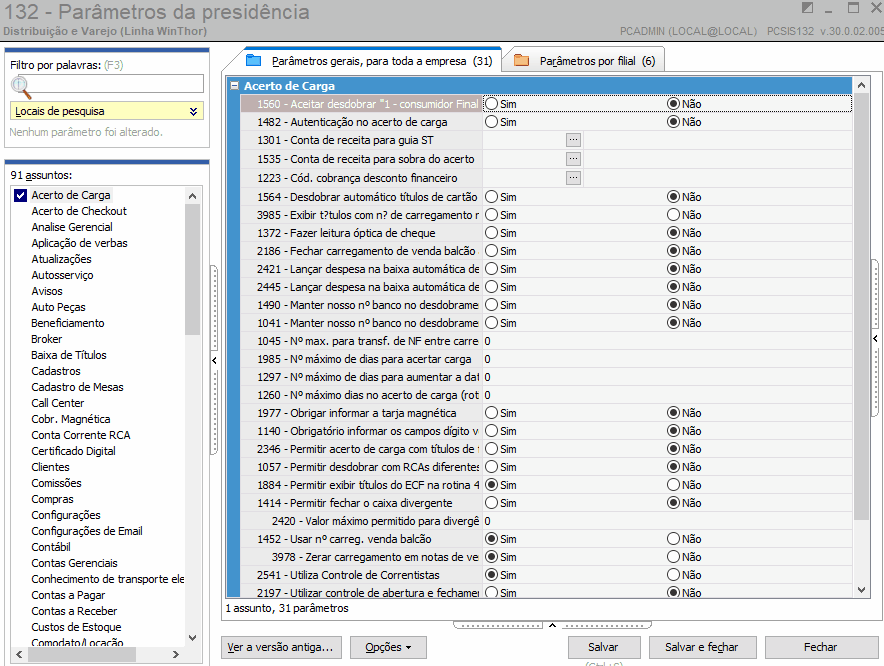
Task: Select Certificado Digital subject
Action: click(73, 451)
